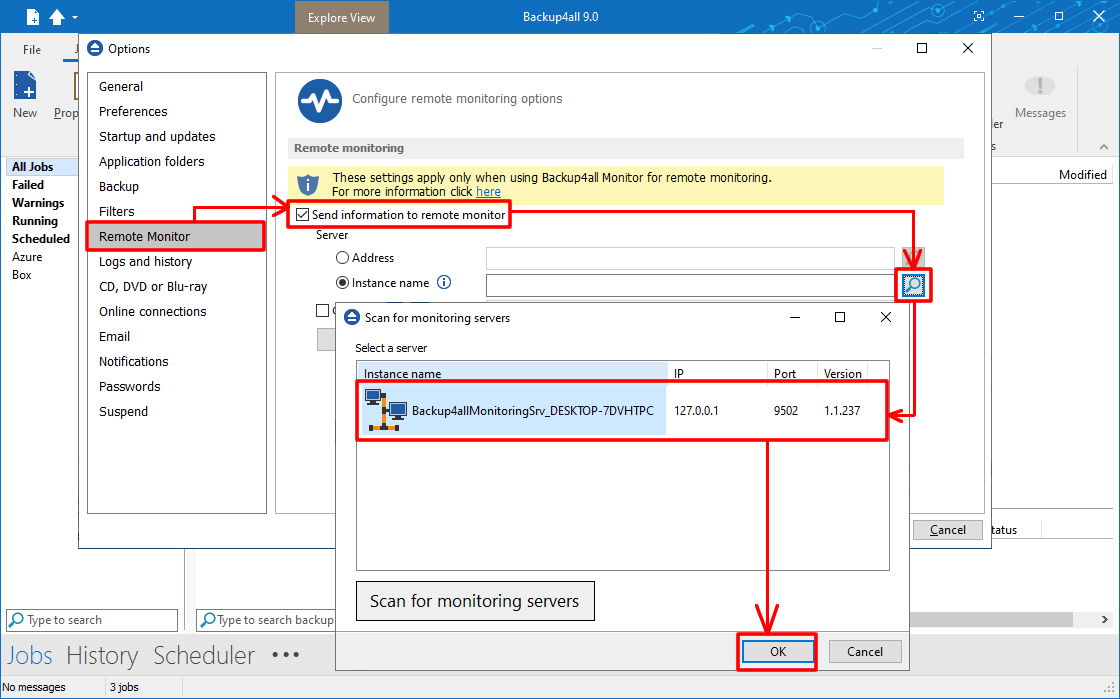Click the Address input field
This screenshot has width=1120, height=699.
pos(690,257)
